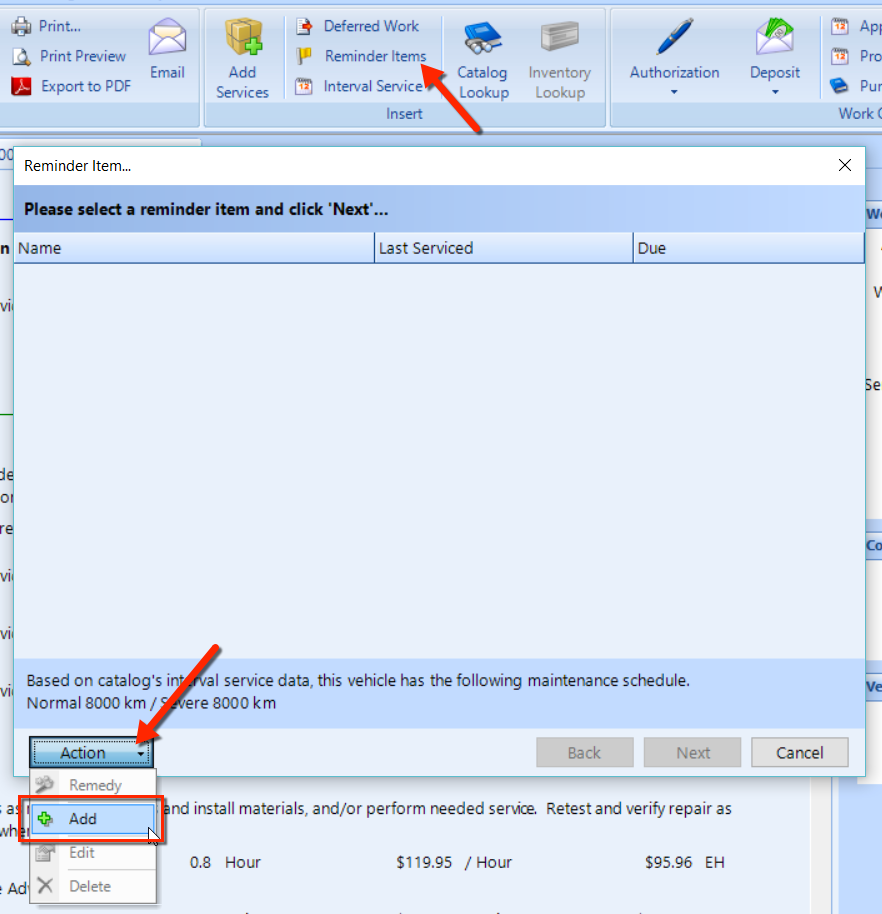Select Delete in the Action menu
Screen dimensions: 882x914
(89, 886)
